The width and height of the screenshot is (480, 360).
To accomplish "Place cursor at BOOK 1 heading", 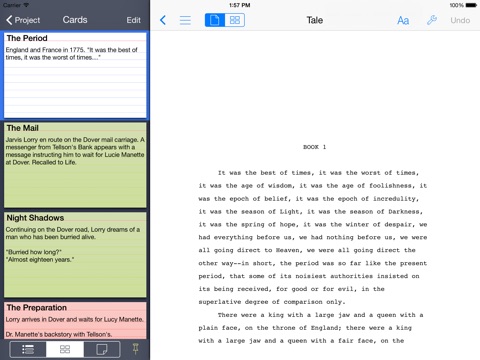I will (x=314, y=147).
